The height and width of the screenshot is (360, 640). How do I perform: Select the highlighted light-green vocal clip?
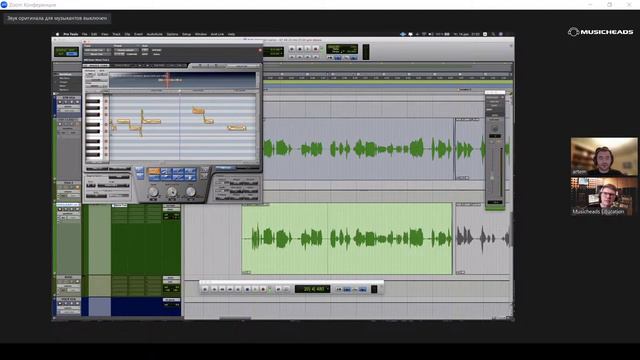click(347, 239)
